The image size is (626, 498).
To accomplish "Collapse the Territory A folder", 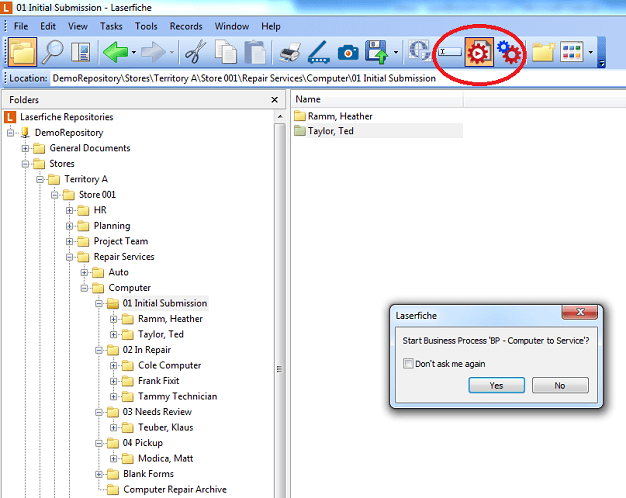I will [x=40, y=179].
